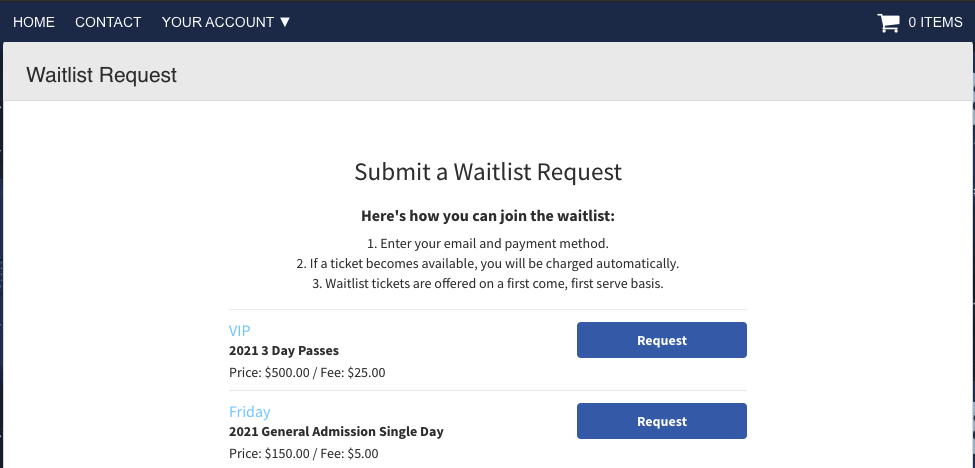Go to the Home page
Screen dimensions: 975x468
(34, 22)
